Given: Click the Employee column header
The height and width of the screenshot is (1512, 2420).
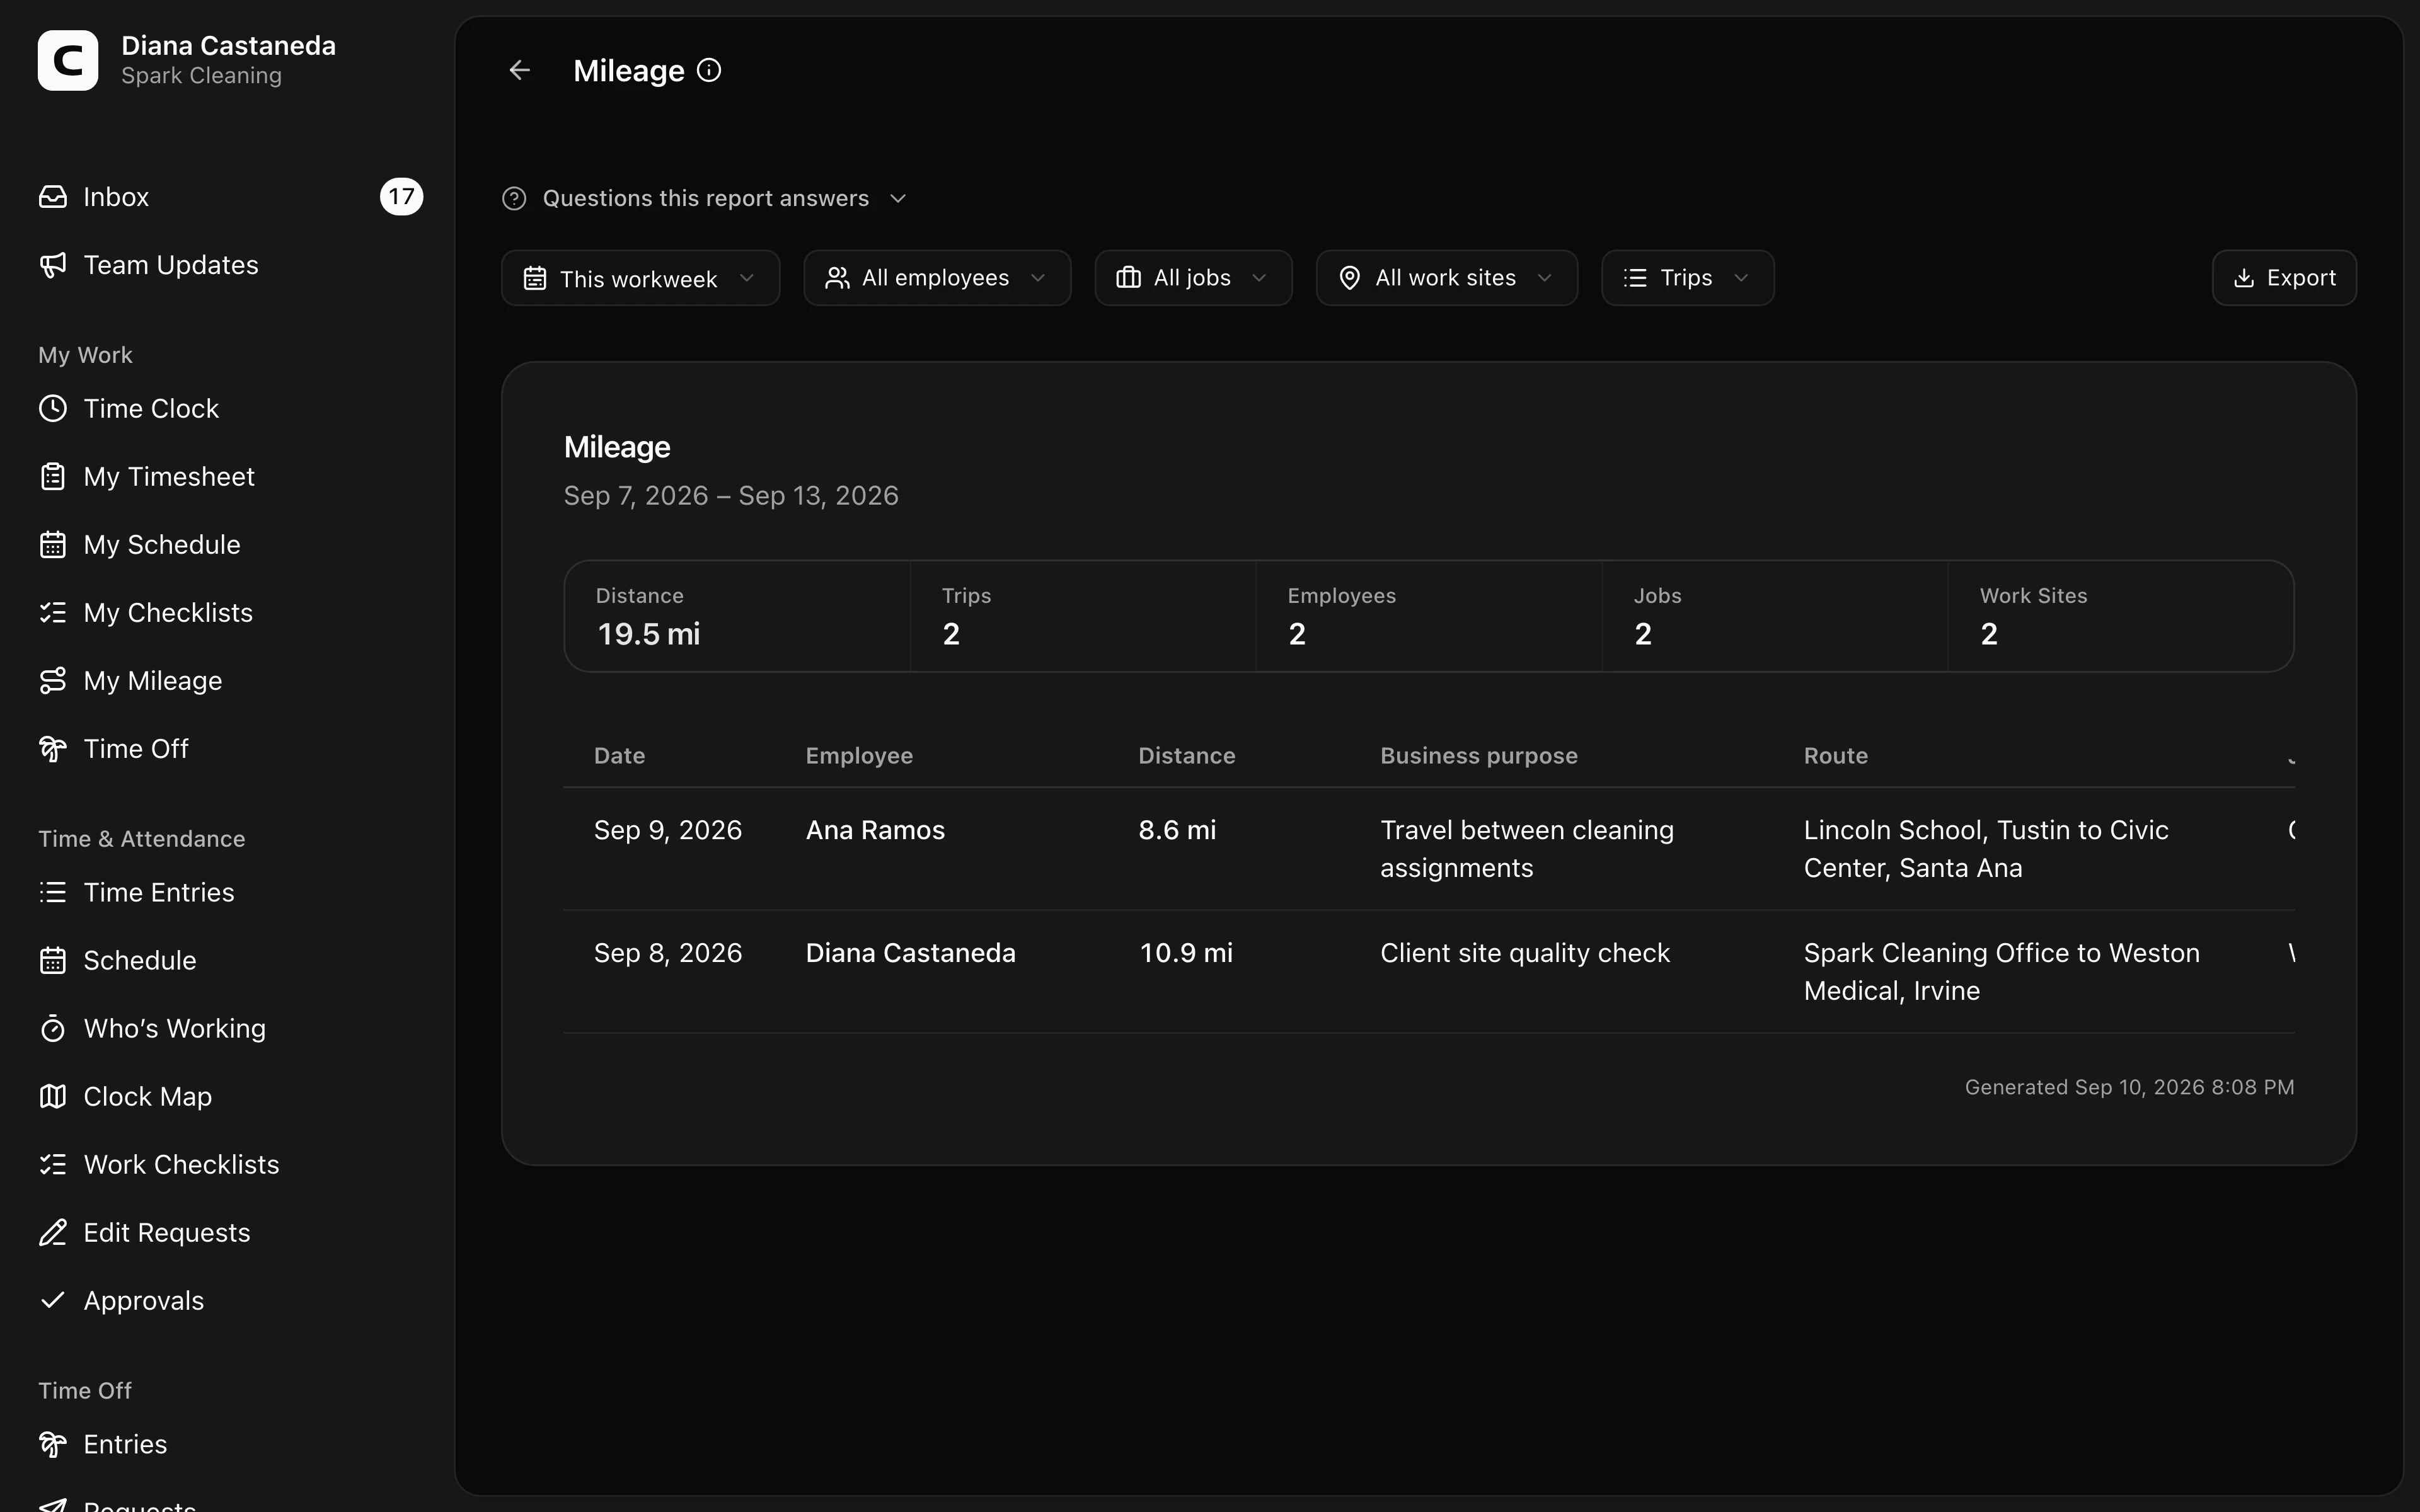Looking at the screenshot, I should [x=859, y=756].
